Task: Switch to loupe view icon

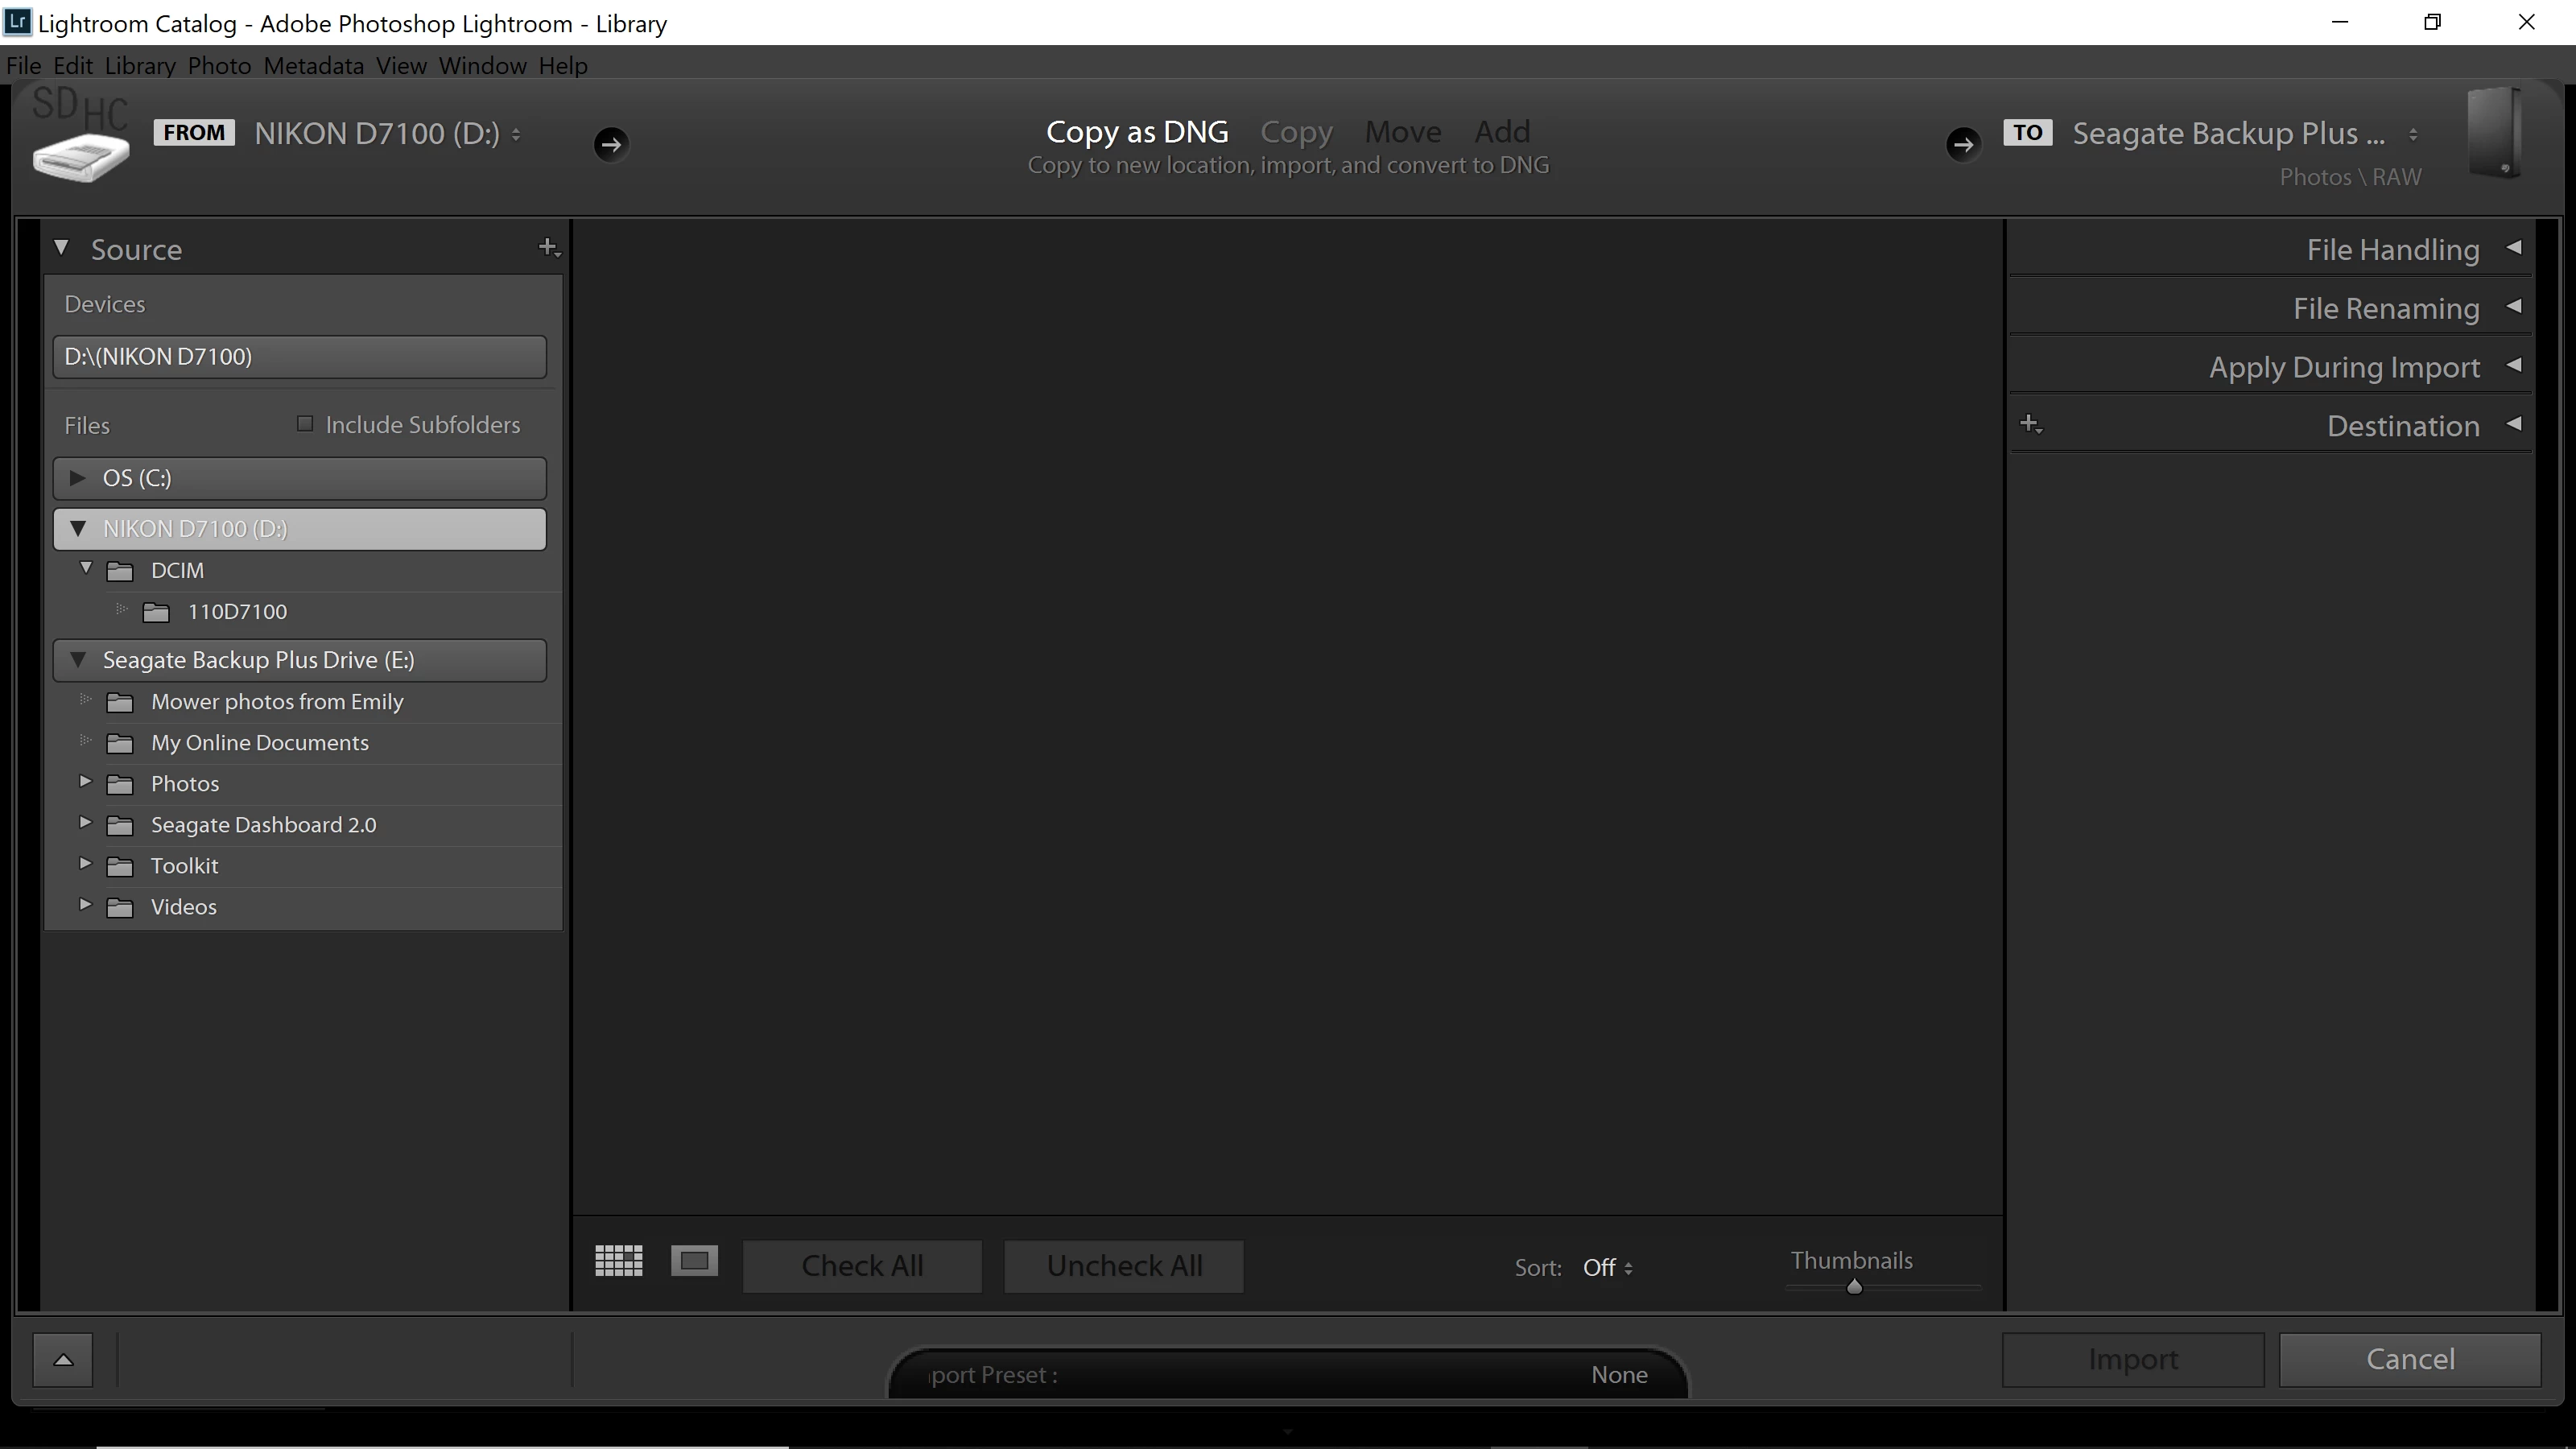Action: tap(694, 1261)
